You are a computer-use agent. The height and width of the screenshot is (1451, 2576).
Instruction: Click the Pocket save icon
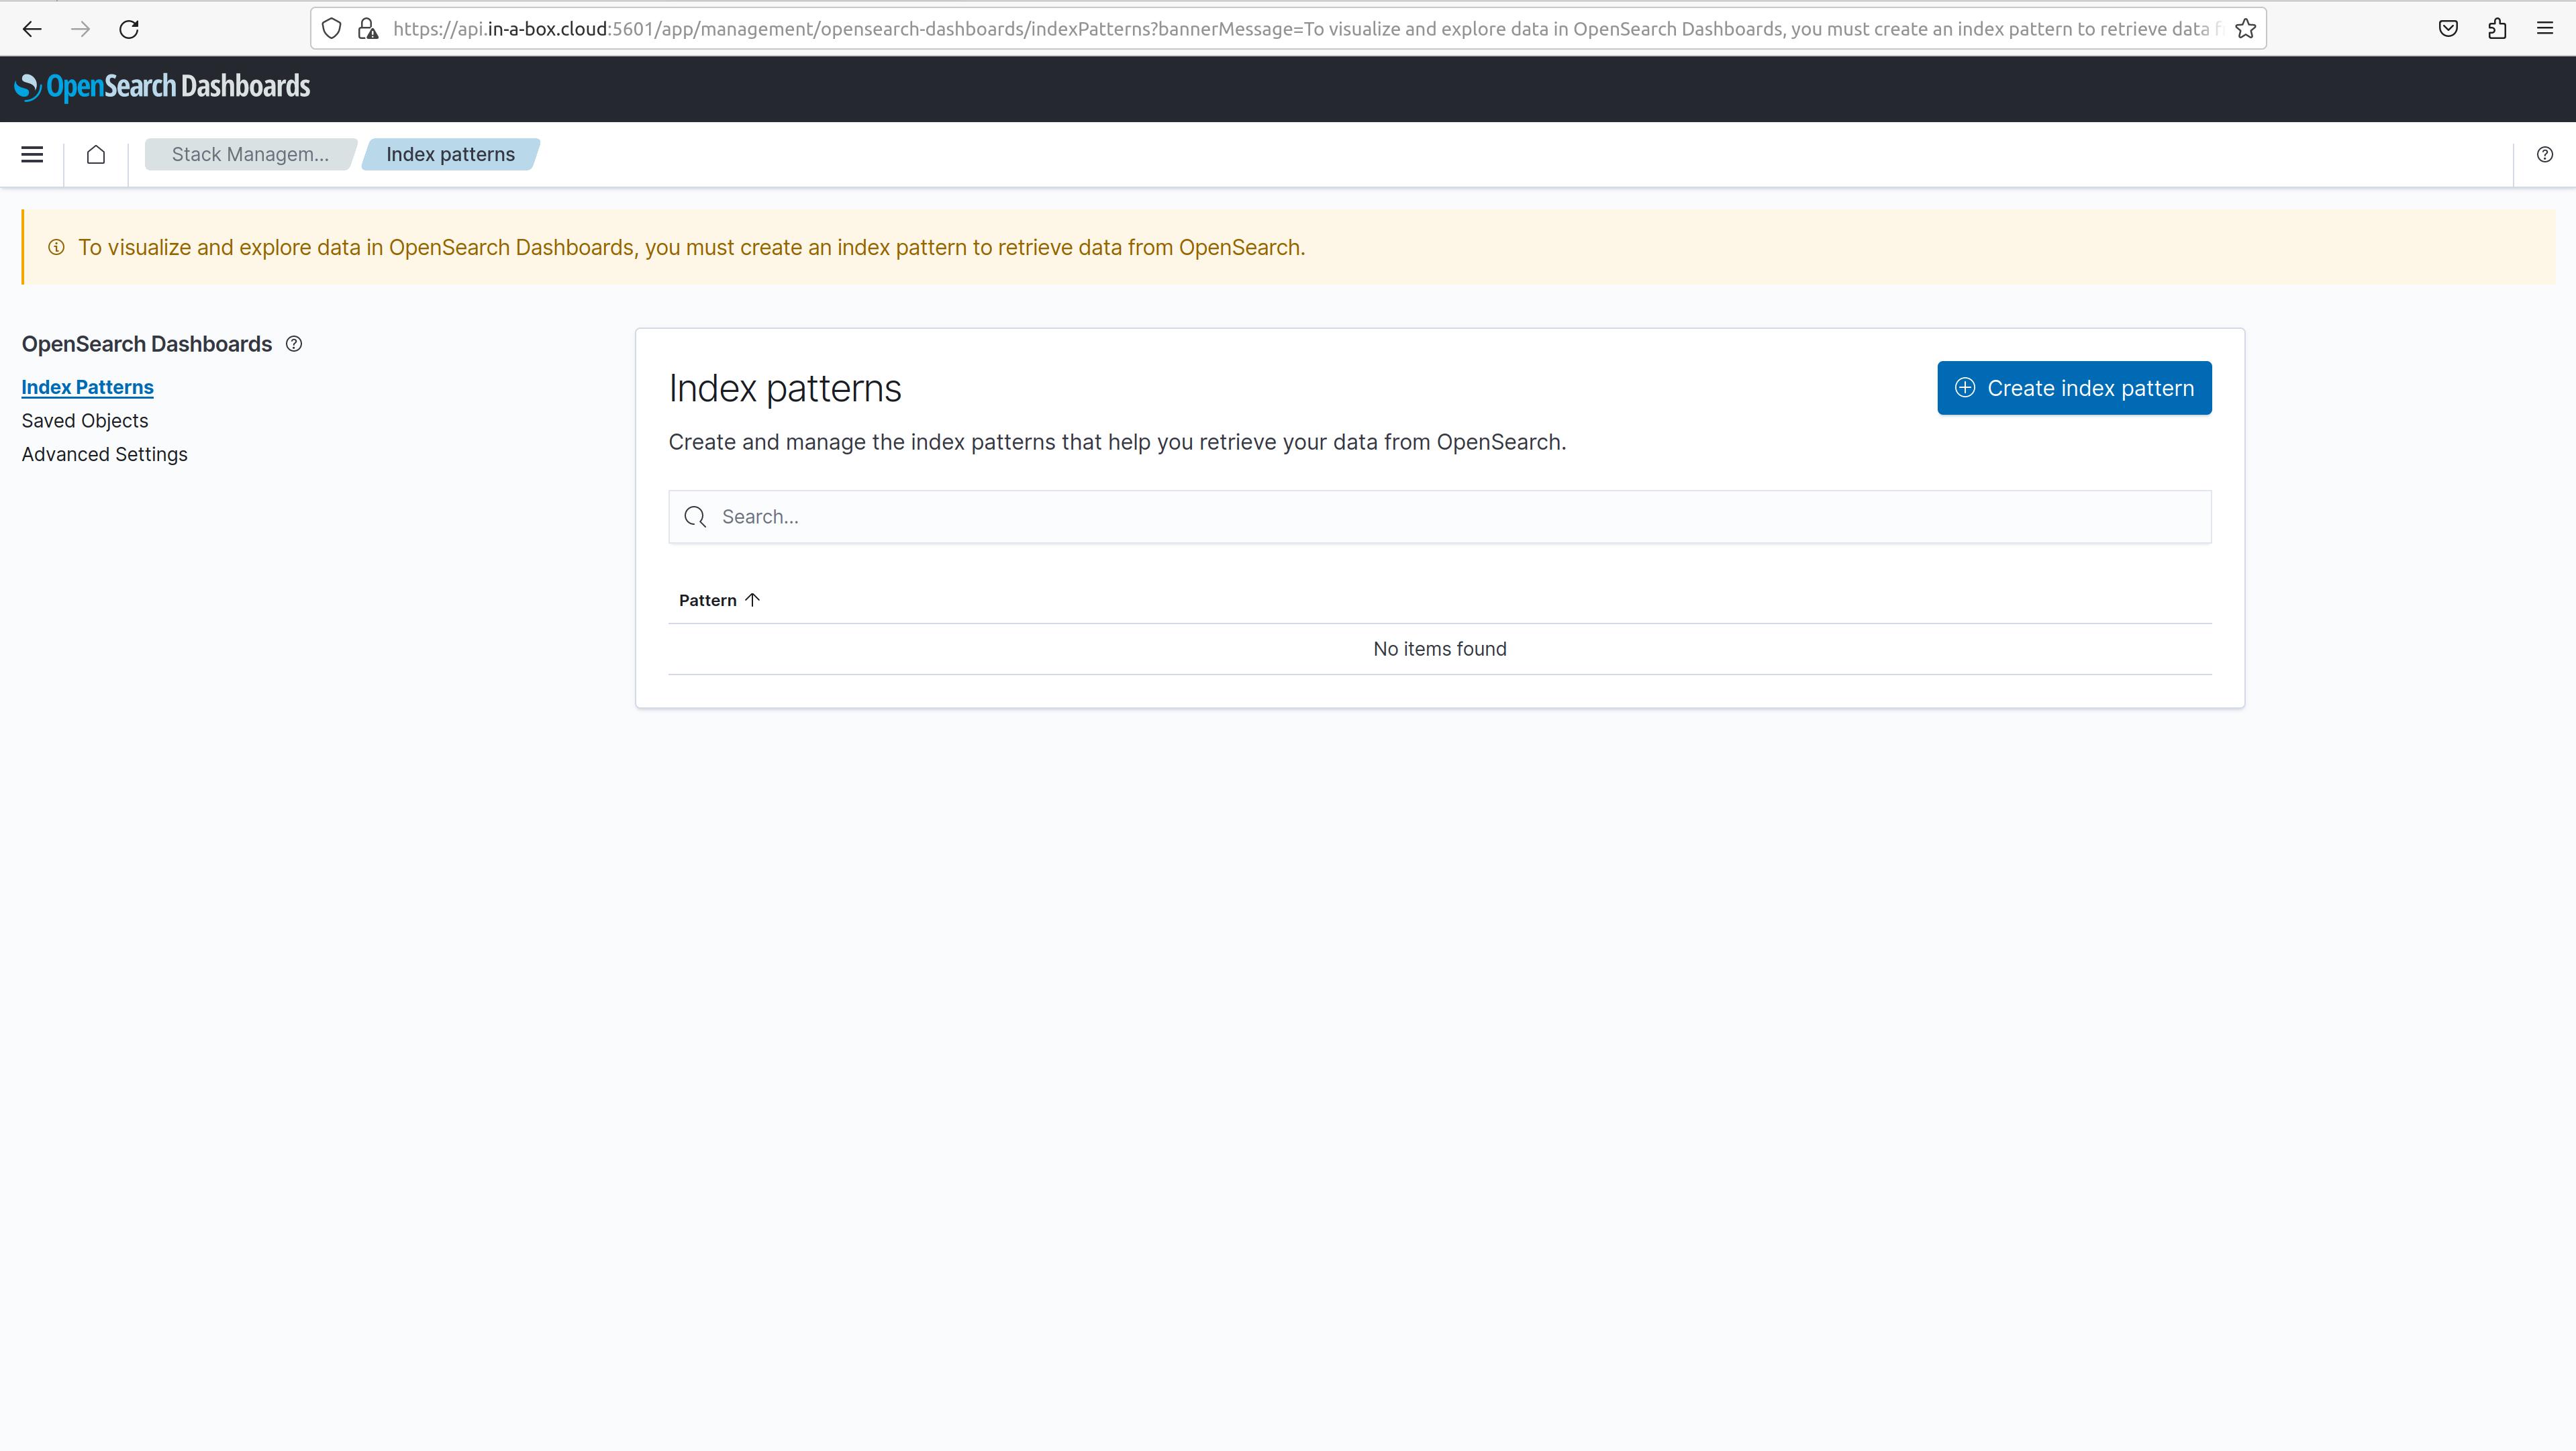point(2448,29)
